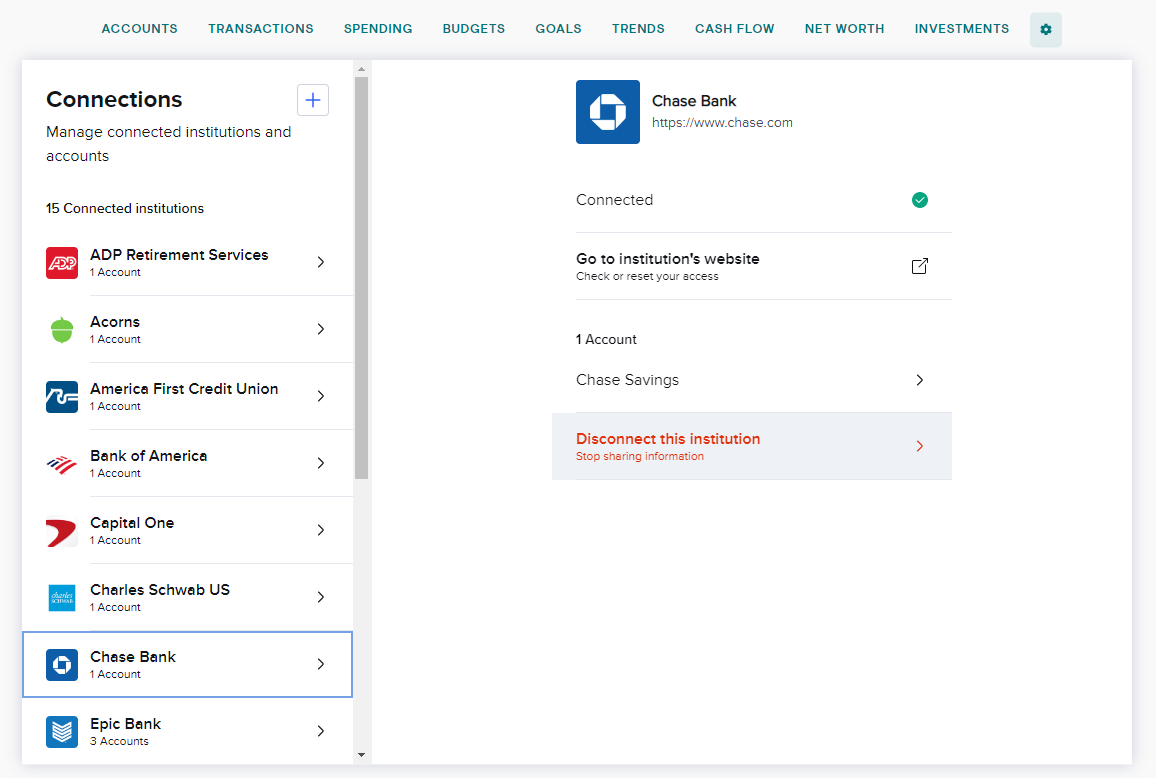Image resolution: width=1156 pixels, height=778 pixels.
Task: Click the Acorns green acorn logo
Action: (x=62, y=330)
